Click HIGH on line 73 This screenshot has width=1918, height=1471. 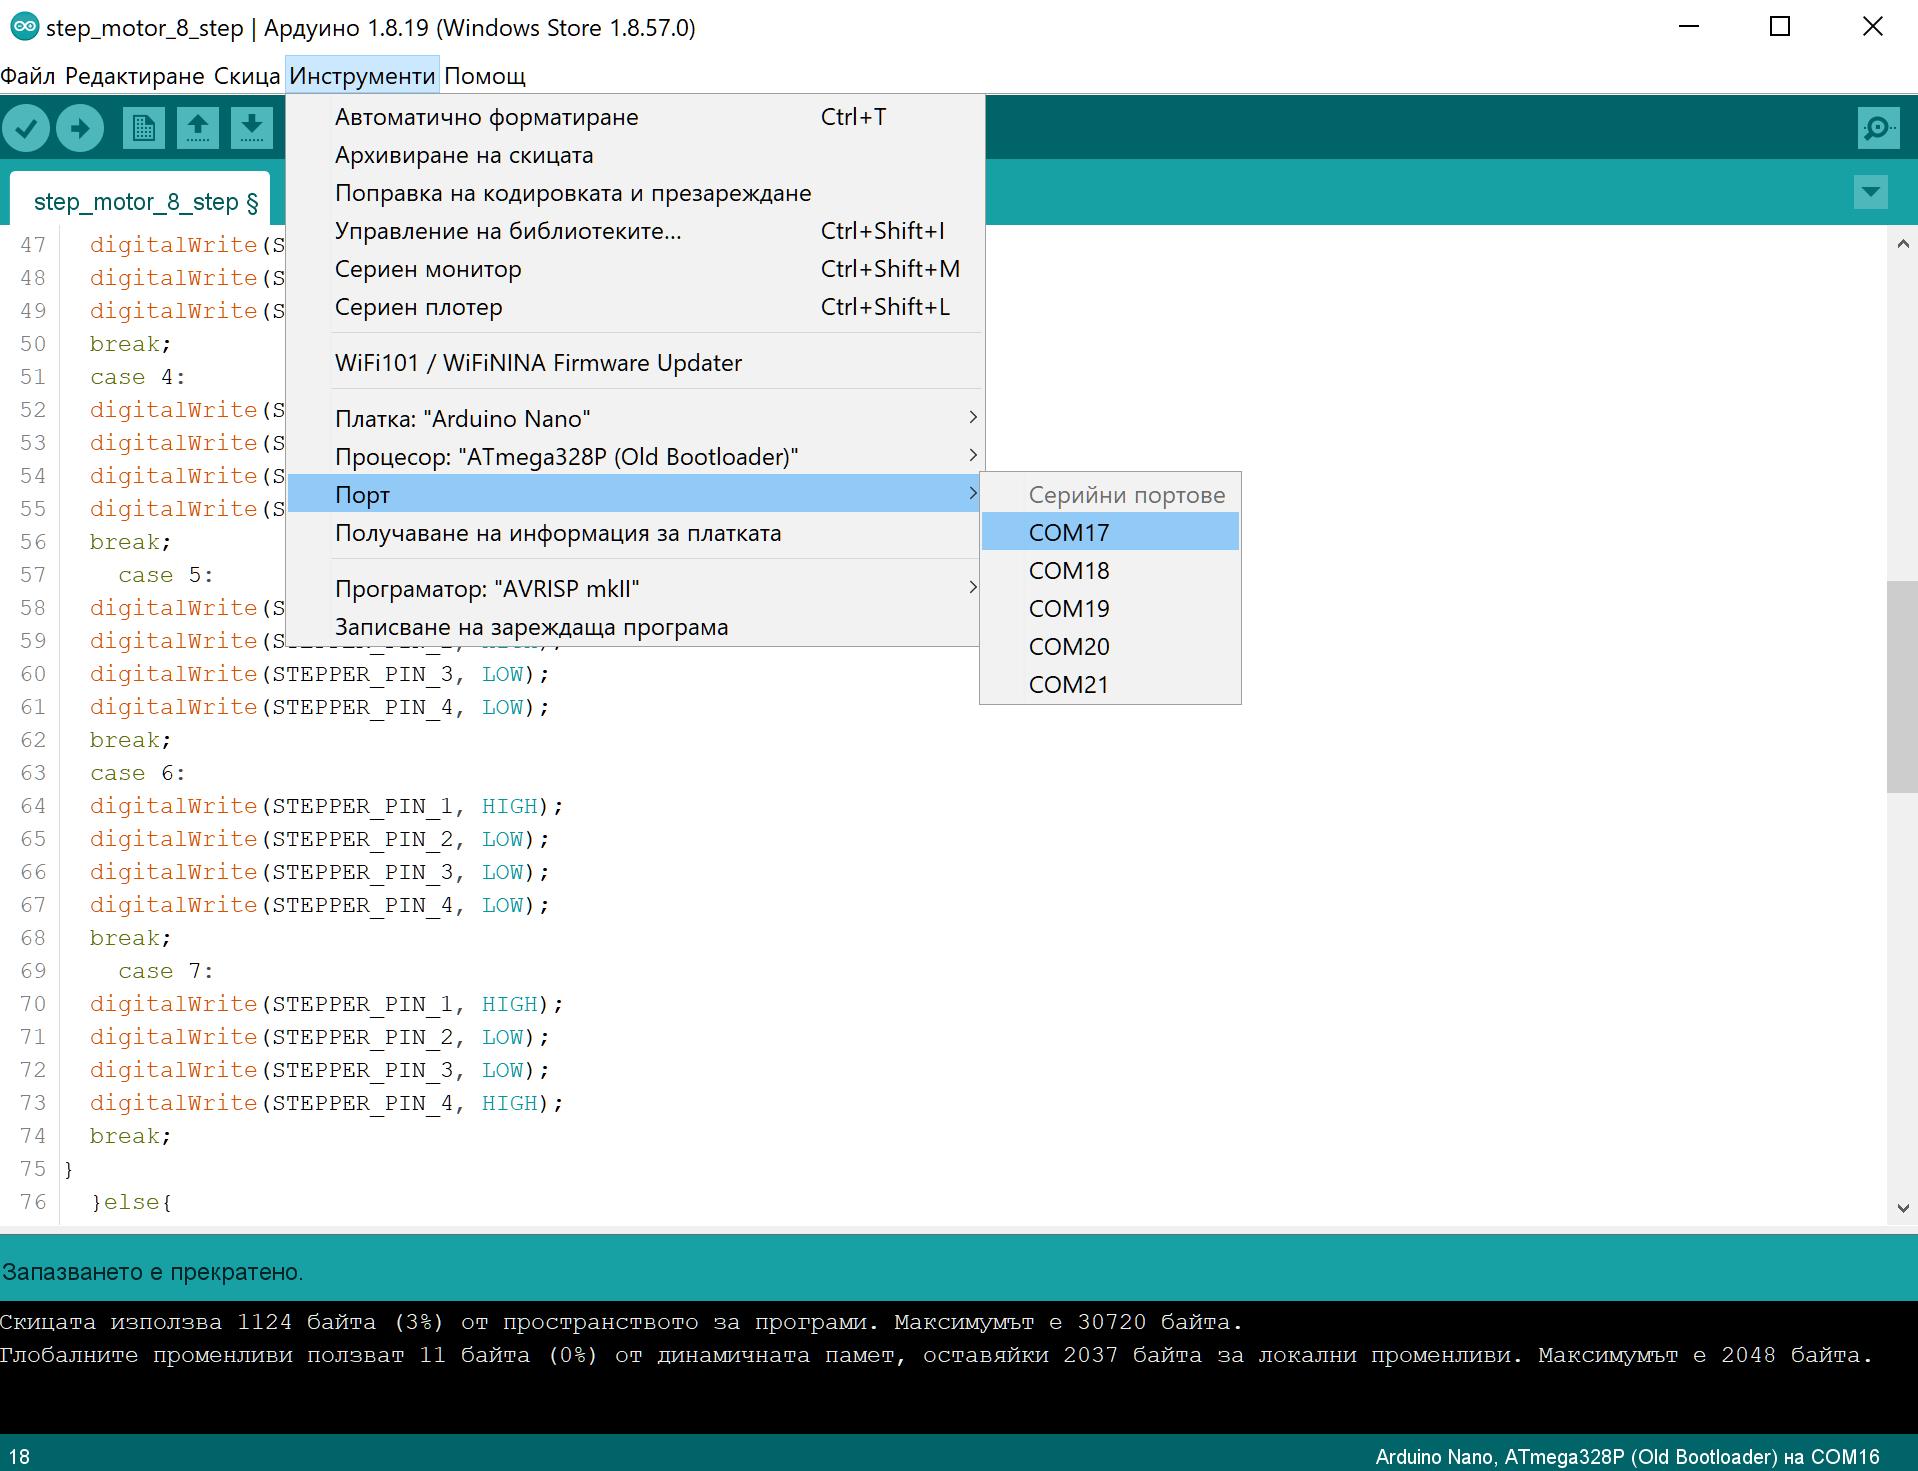(509, 1103)
